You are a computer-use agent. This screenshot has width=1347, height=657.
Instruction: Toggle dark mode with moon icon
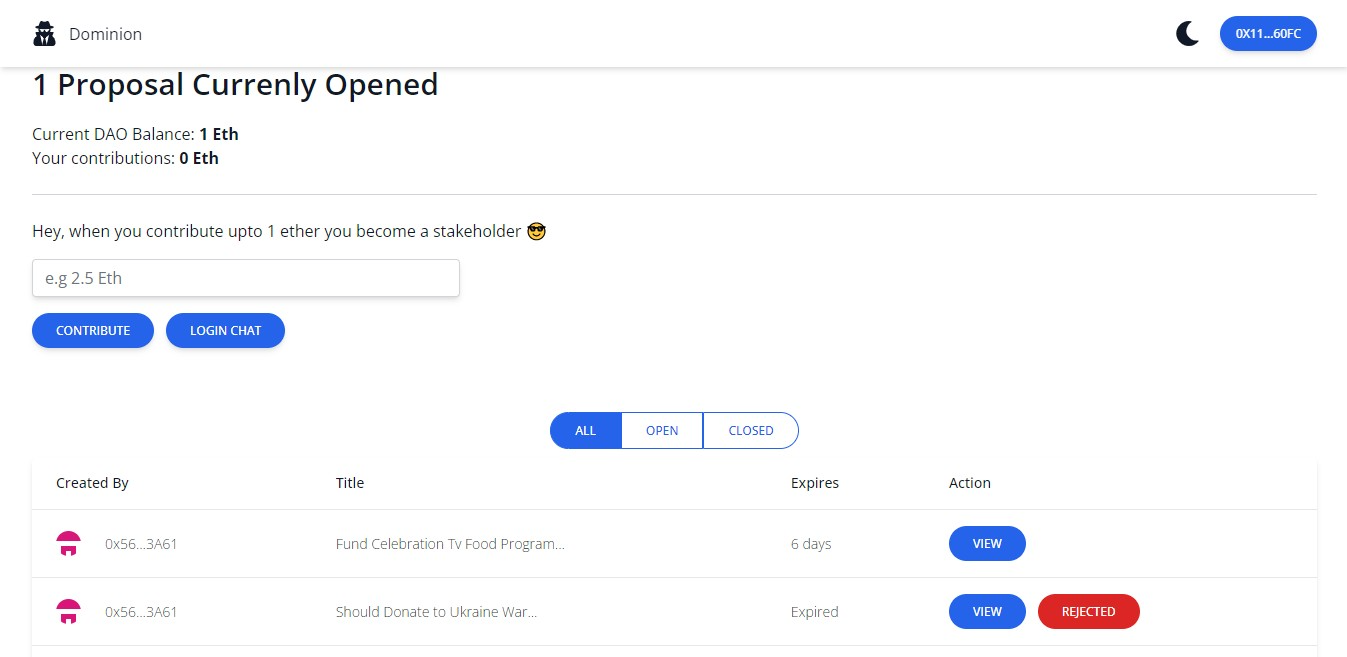pyautogui.click(x=1187, y=34)
